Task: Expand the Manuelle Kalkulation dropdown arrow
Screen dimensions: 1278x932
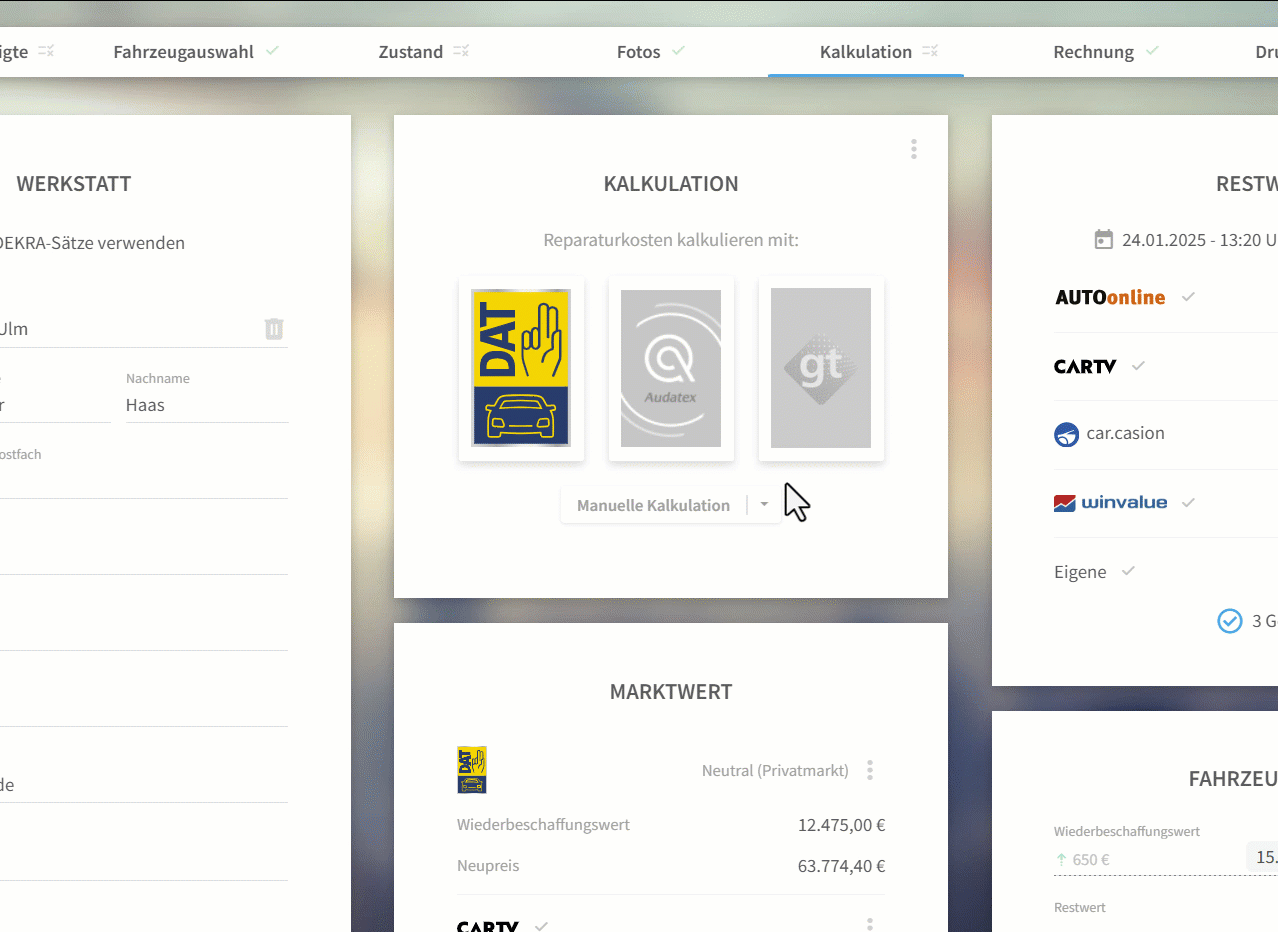Action: [x=764, y=505]
